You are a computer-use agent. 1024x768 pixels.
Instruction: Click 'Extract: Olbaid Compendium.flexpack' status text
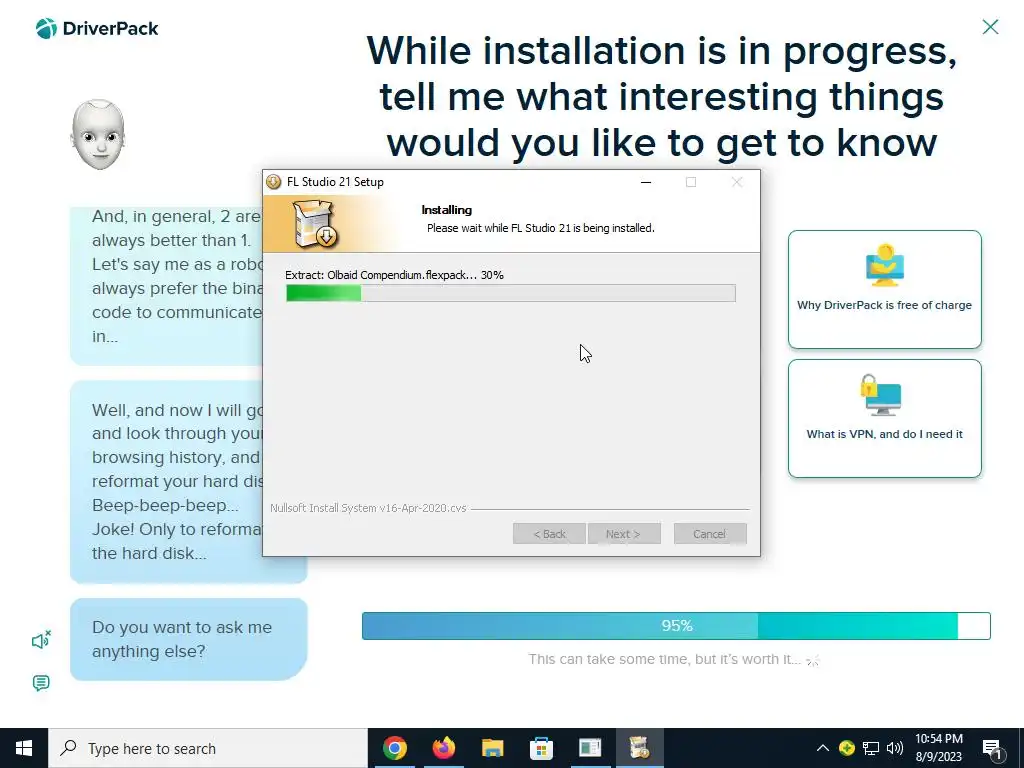[394, 275]
